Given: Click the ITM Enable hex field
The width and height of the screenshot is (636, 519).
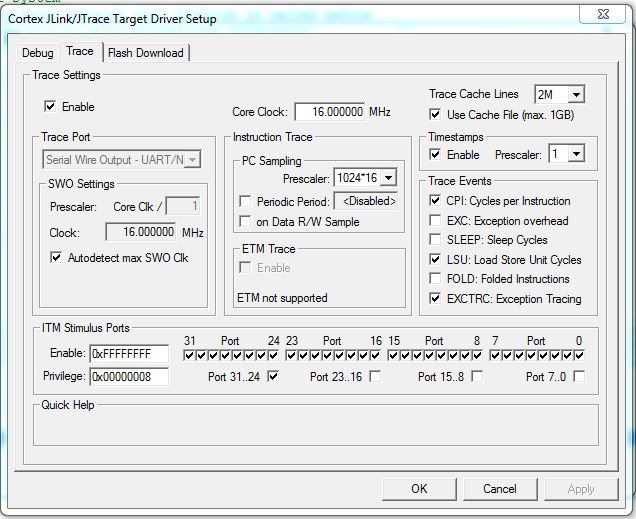Looking at the screenshot, I should click(129, 354).
